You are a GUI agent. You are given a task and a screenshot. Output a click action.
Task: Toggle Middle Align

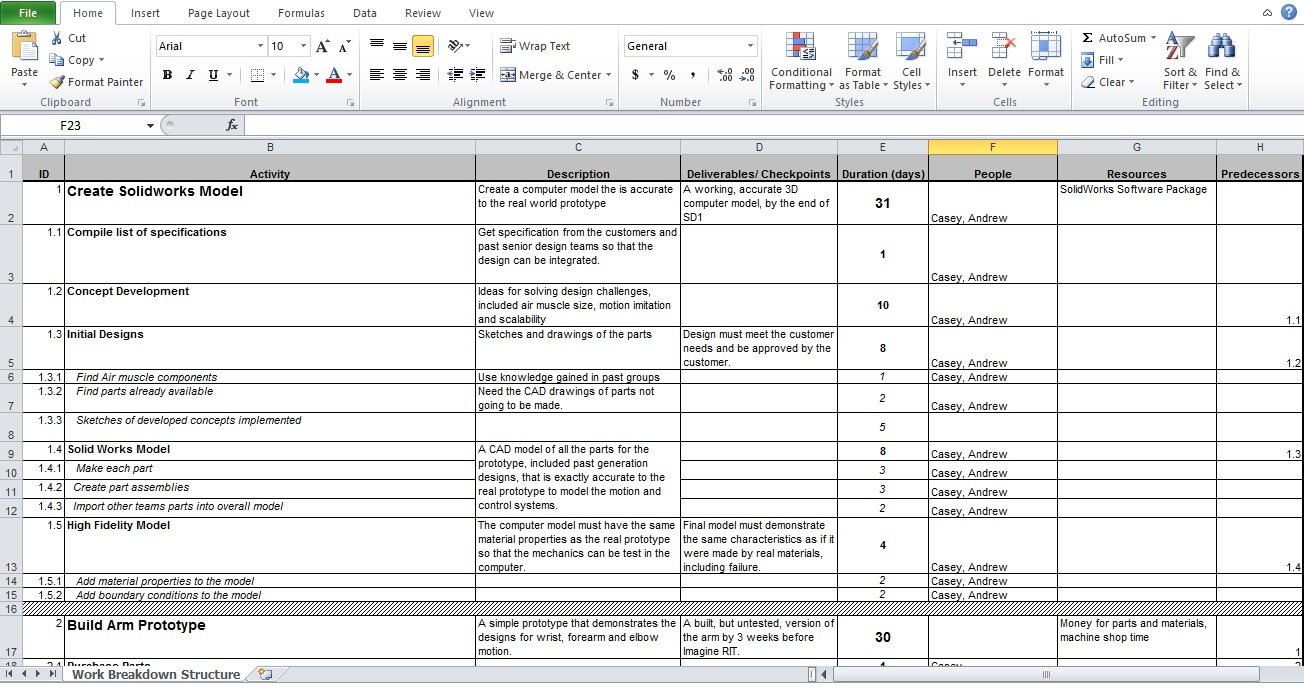(x=400, y=46)
